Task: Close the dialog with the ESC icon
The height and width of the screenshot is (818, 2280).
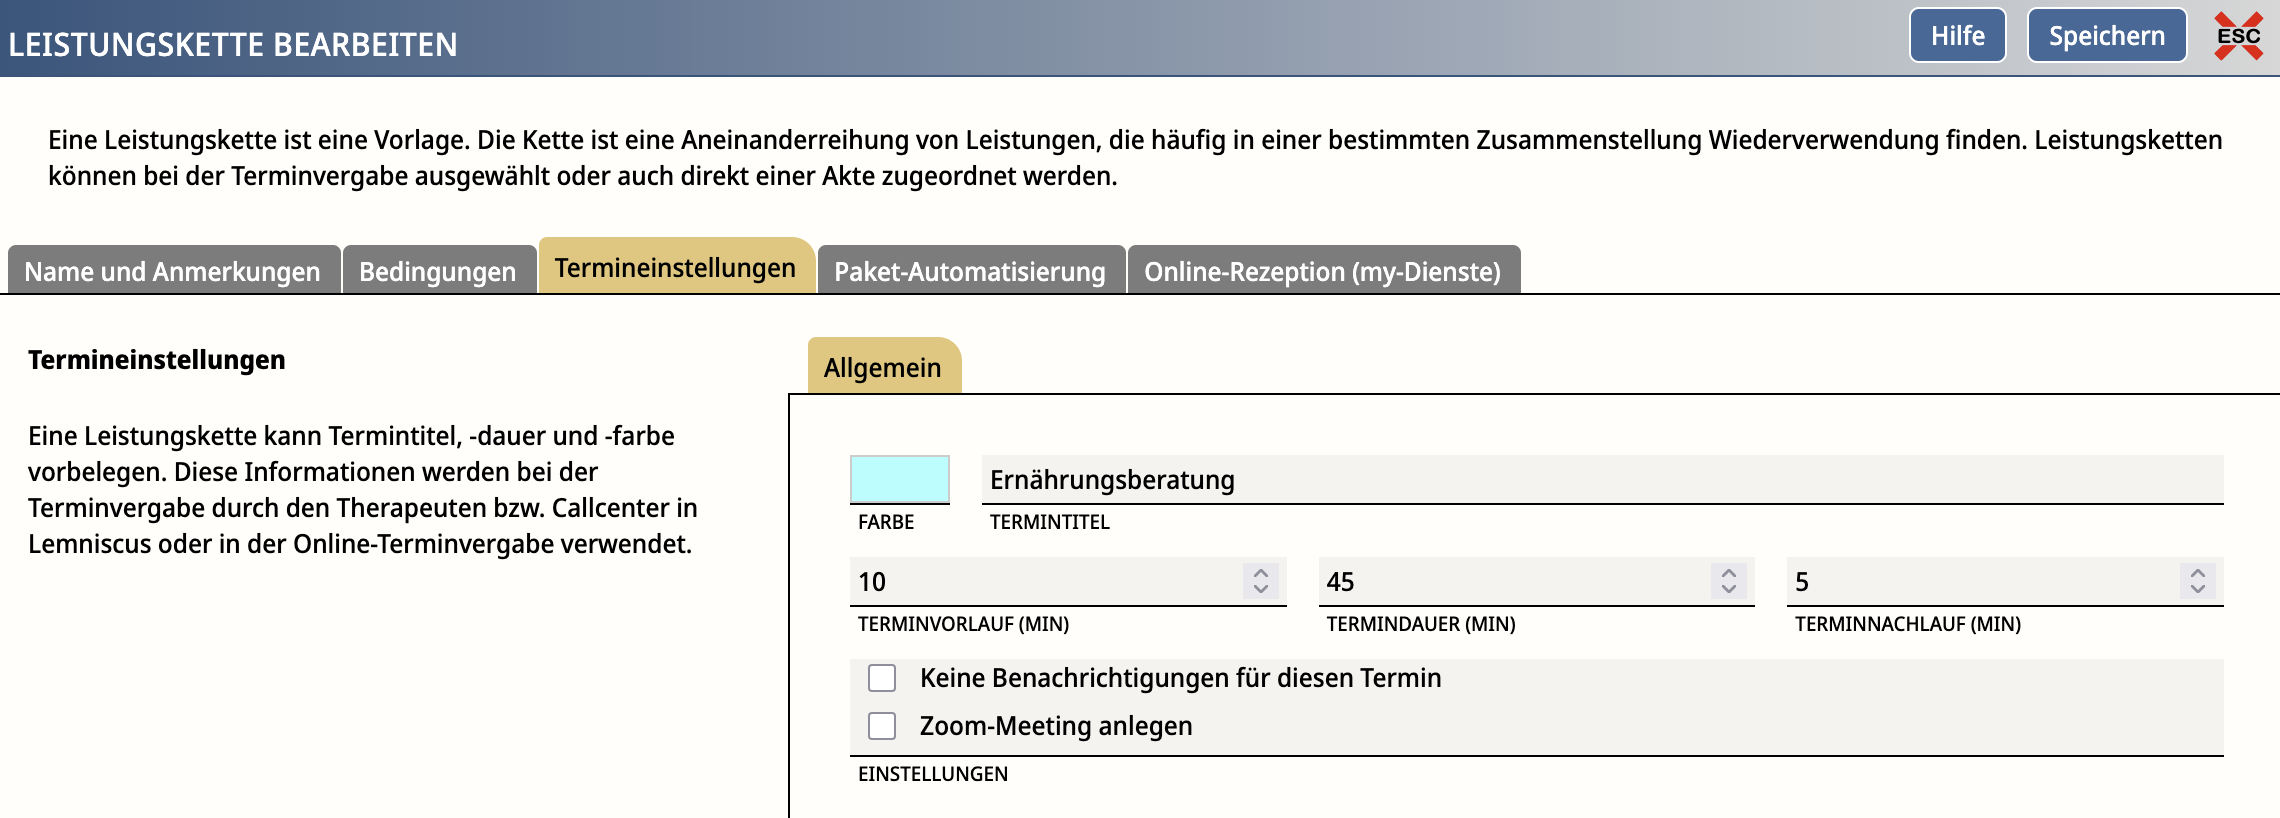Action: (x=2238, y=36)
